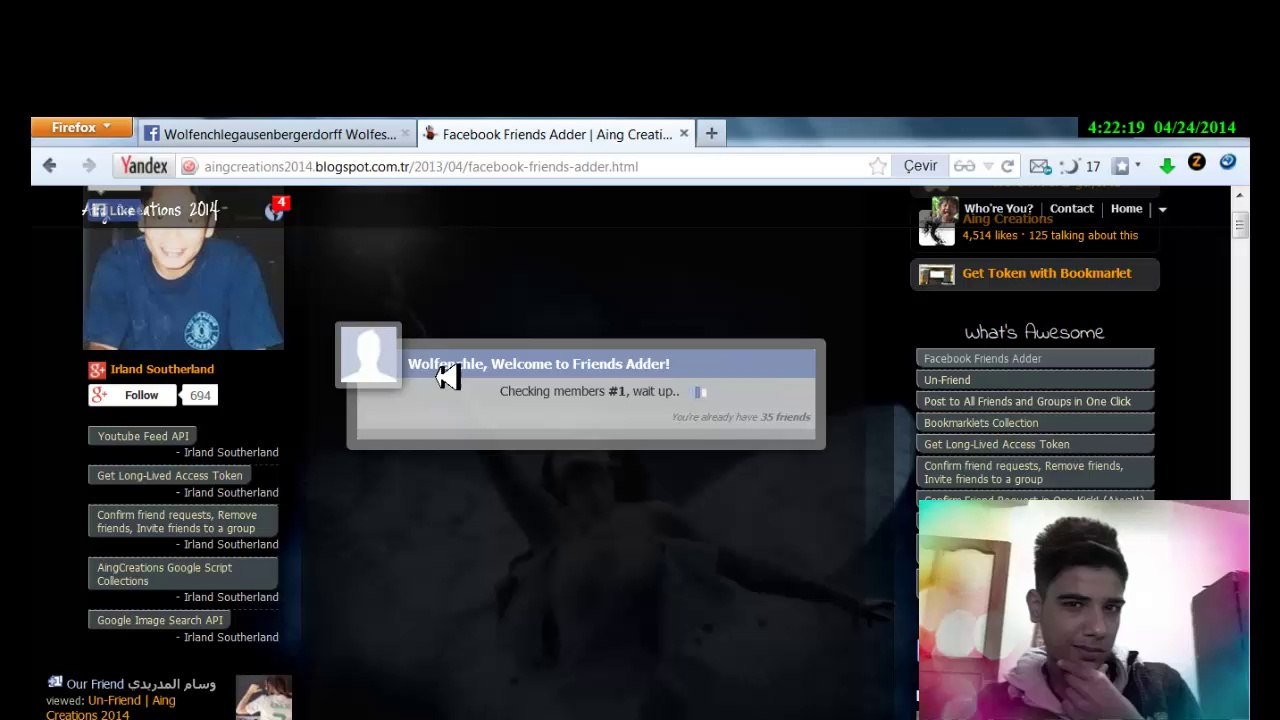Click the Çevir translate button
The width and height of the screenshot is (1280, 720).
coord(920,166)
